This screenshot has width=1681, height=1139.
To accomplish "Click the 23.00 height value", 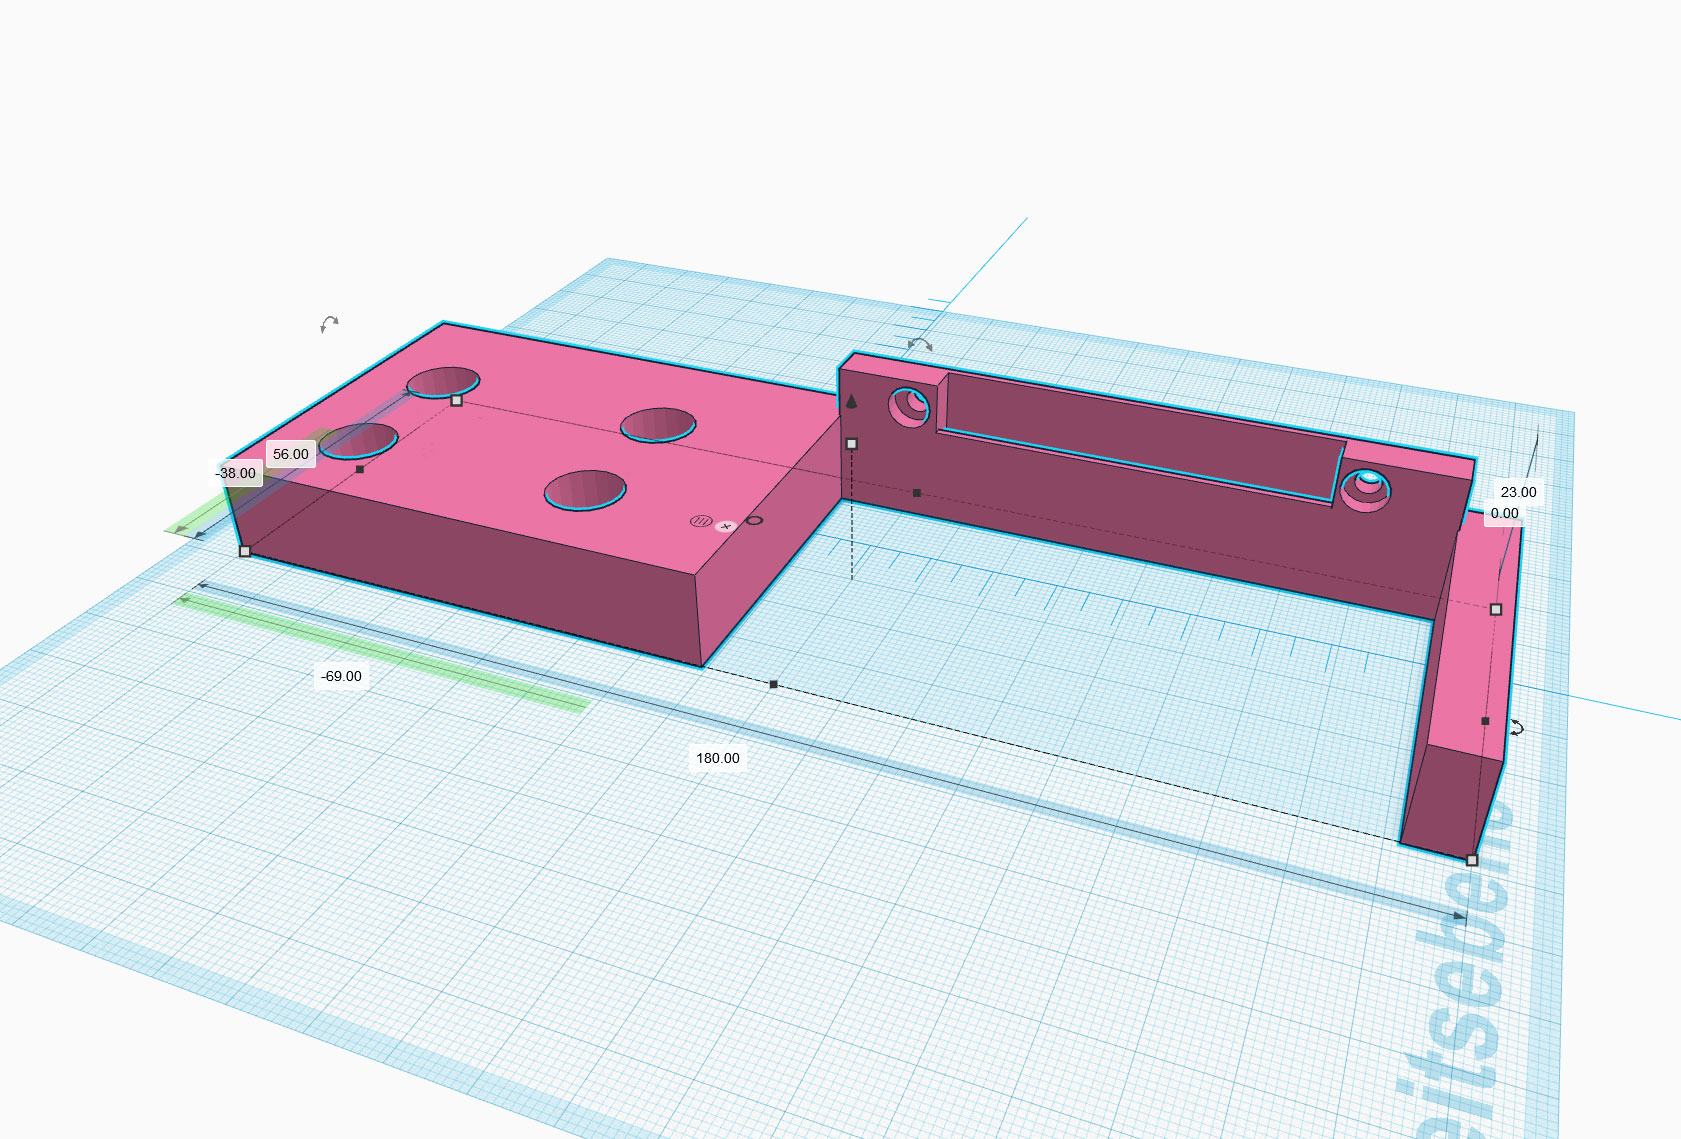I will point(1518,492).
